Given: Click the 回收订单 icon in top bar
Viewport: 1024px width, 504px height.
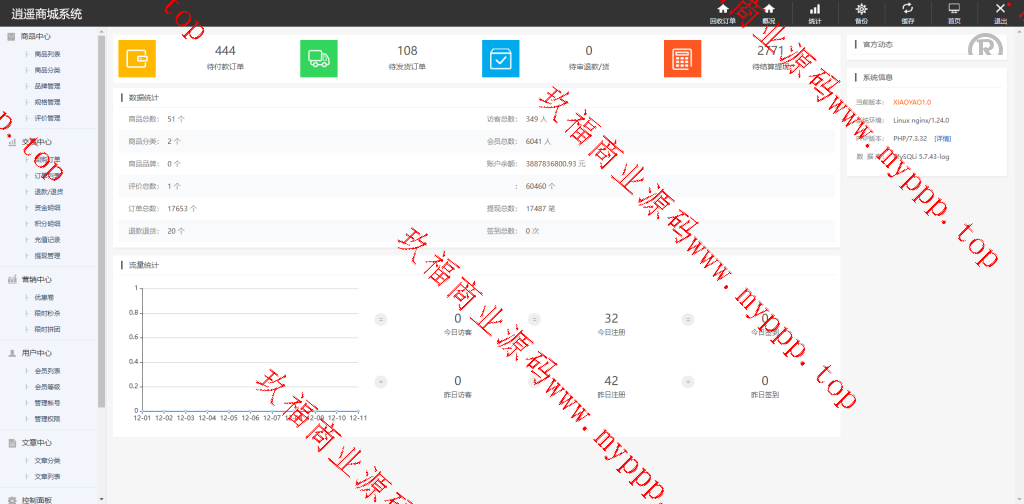Looking at the screenshot, I should (722, 10).
